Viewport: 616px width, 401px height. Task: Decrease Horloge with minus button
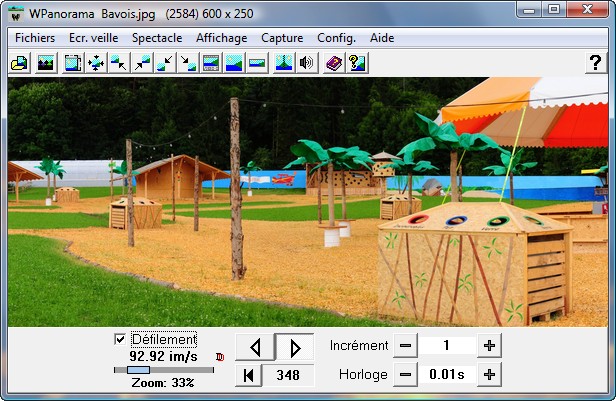405,375
